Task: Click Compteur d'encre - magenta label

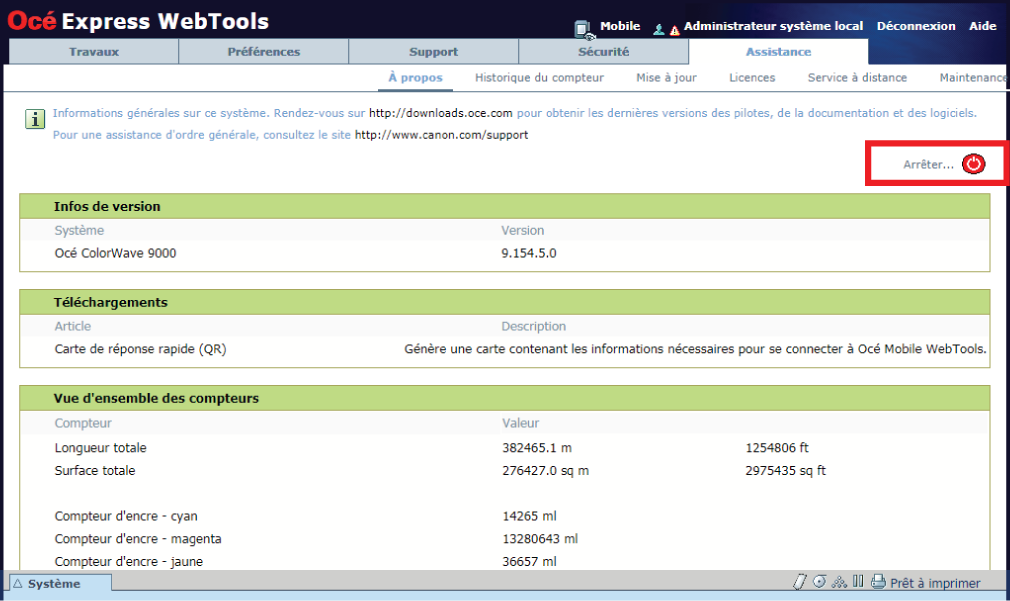Action: coord(138,538)
